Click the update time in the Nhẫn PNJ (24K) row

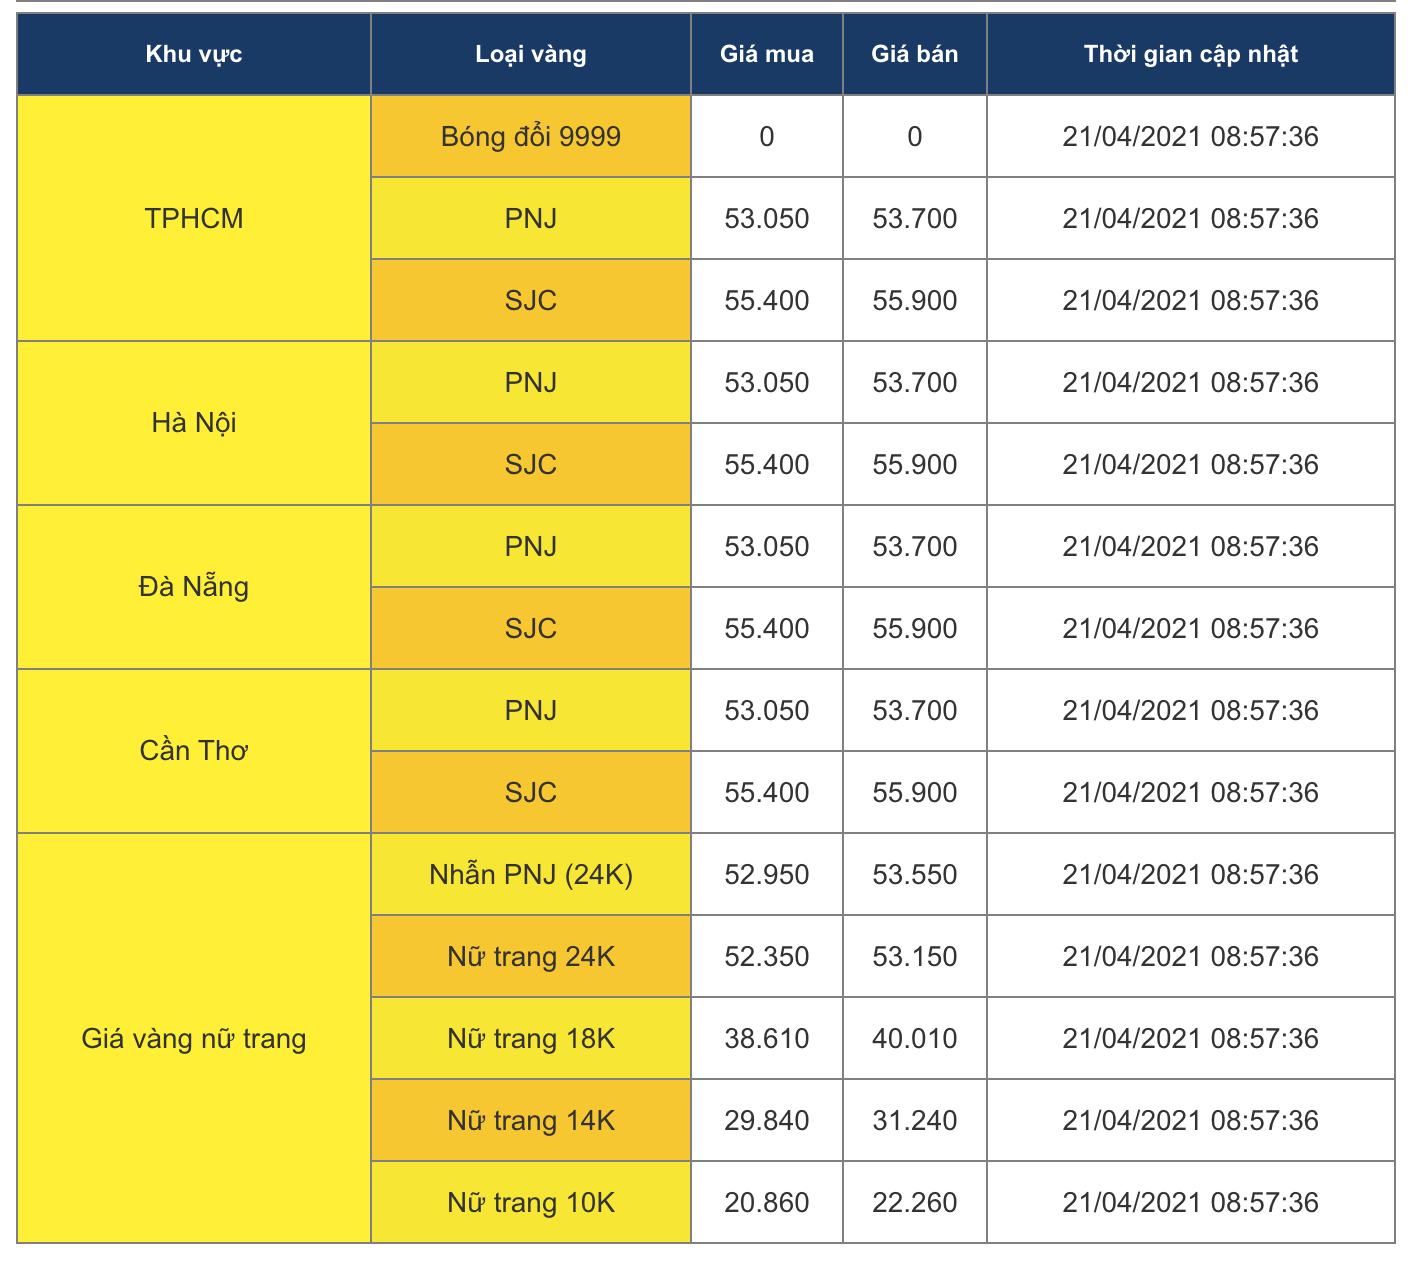pos(1191,874)
